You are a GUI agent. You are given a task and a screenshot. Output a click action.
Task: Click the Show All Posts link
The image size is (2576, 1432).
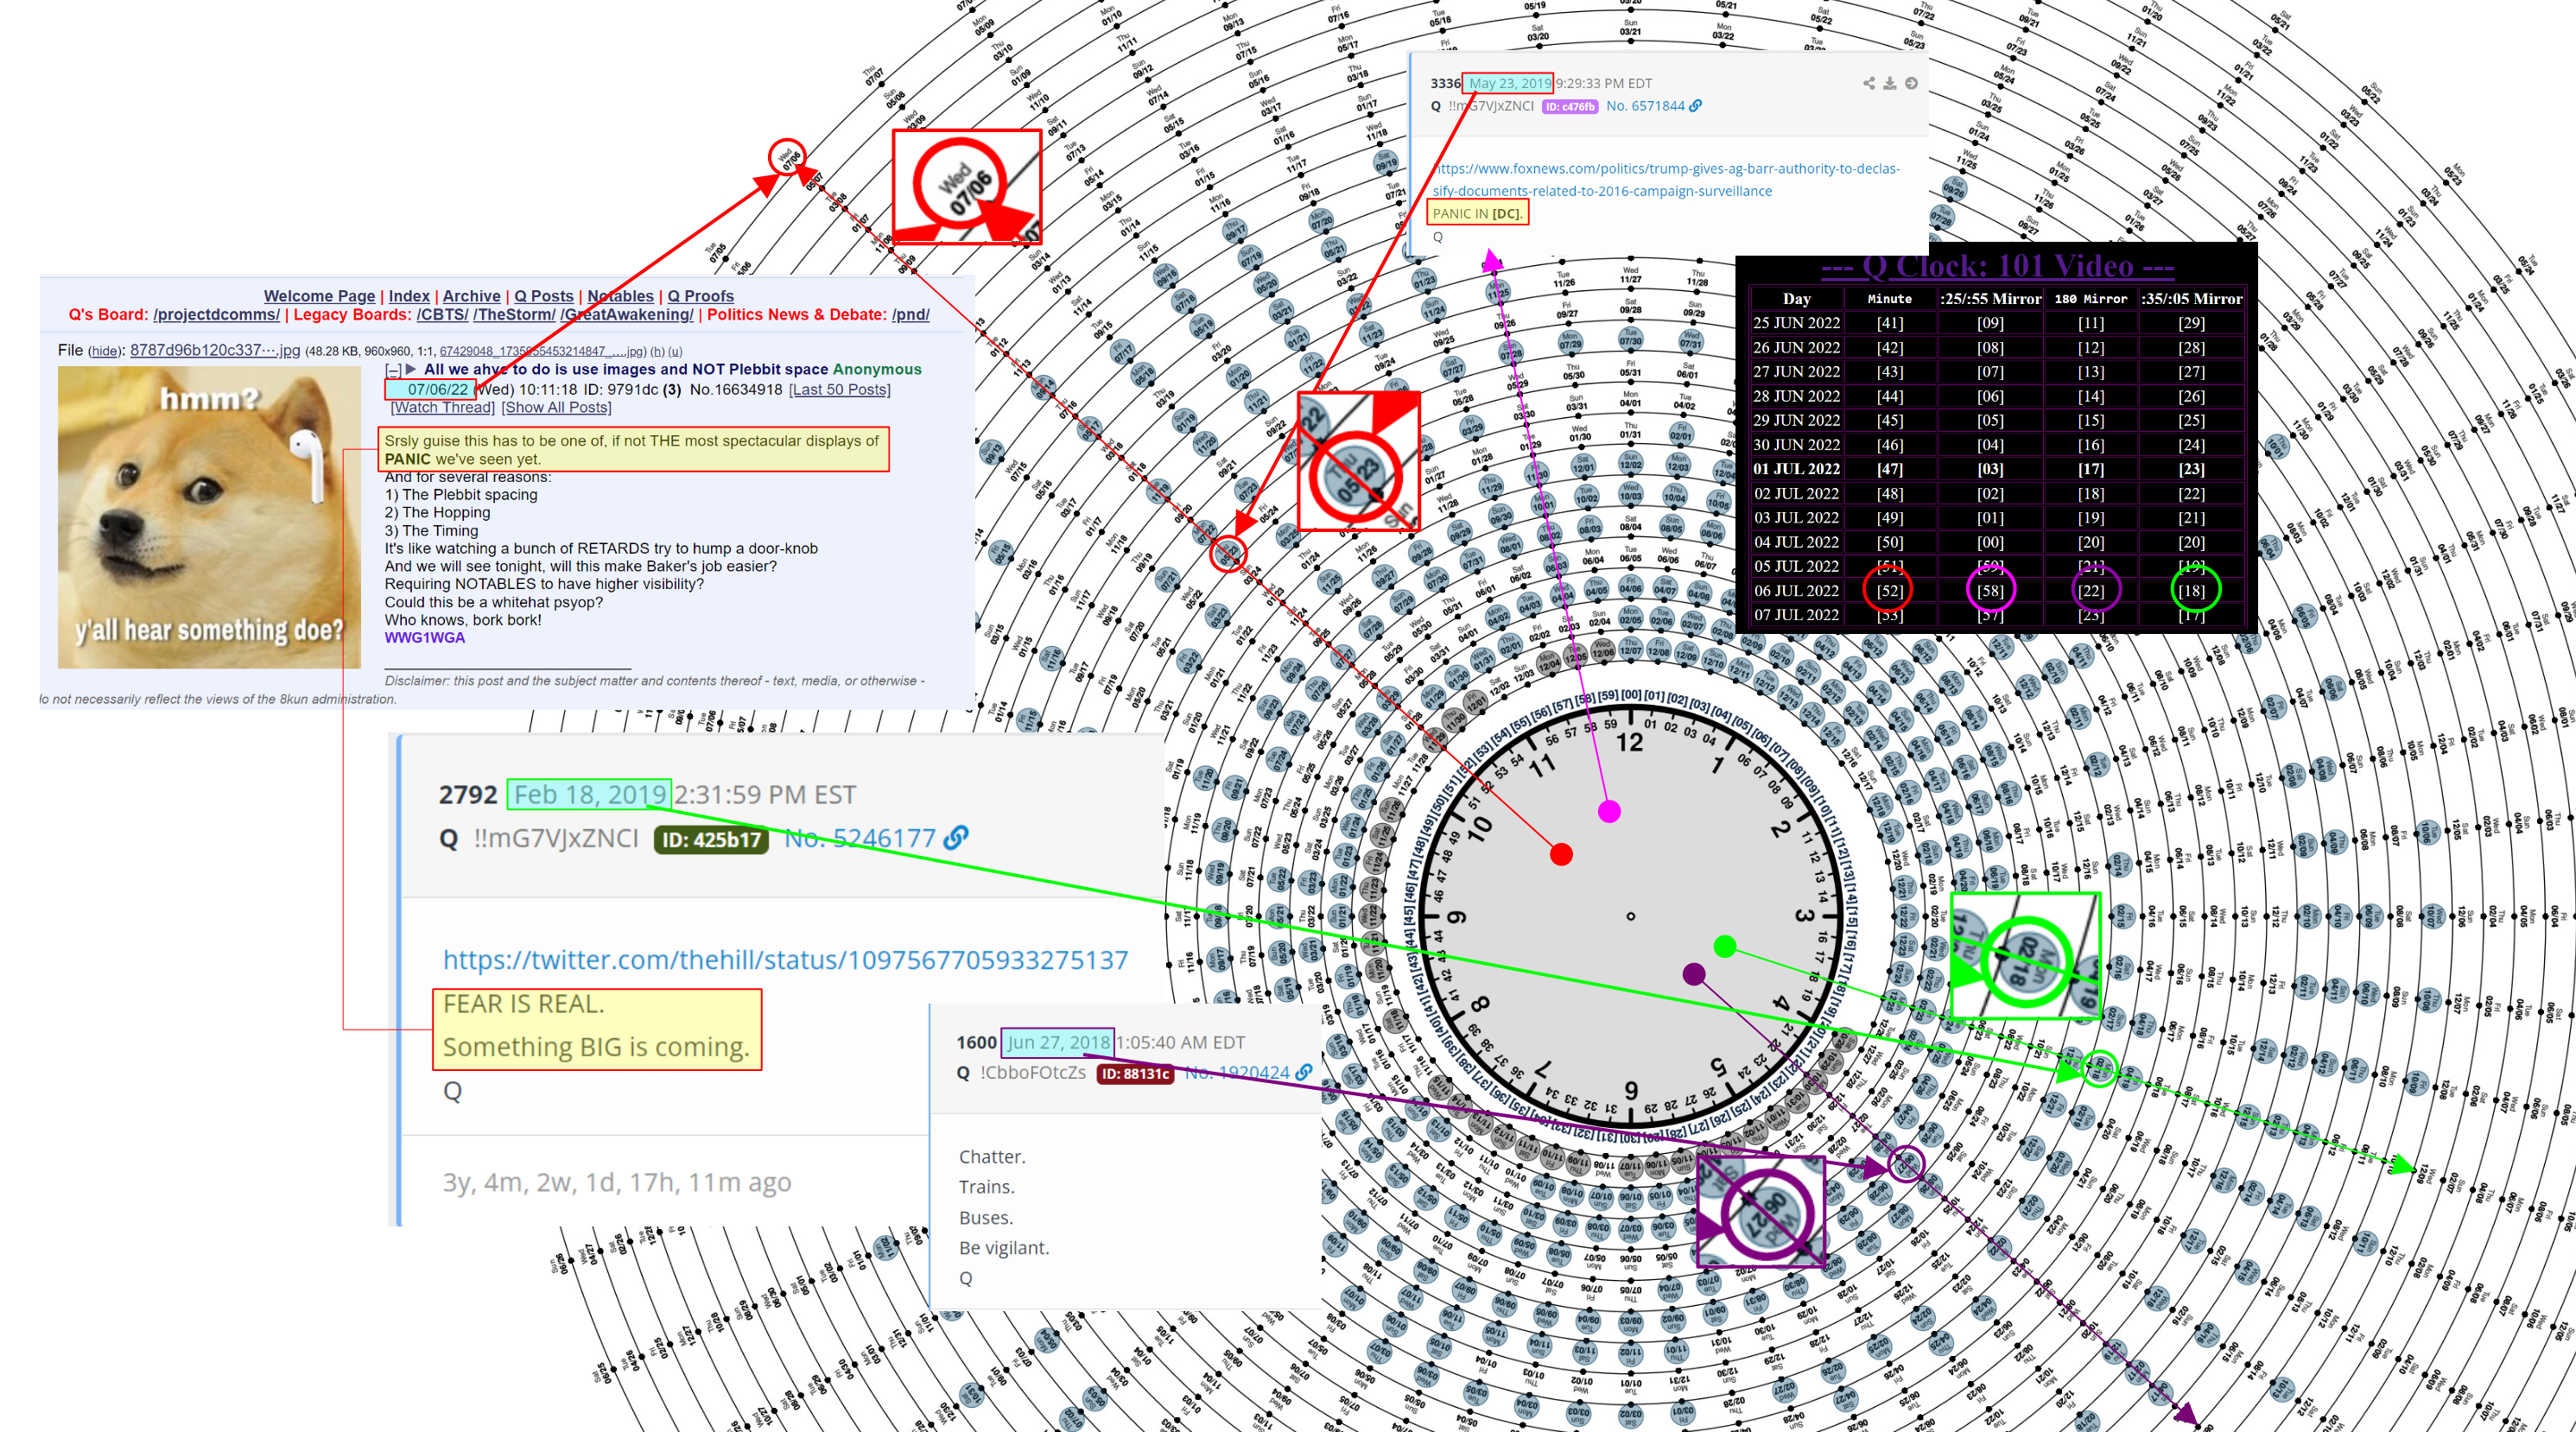point(556,407)
